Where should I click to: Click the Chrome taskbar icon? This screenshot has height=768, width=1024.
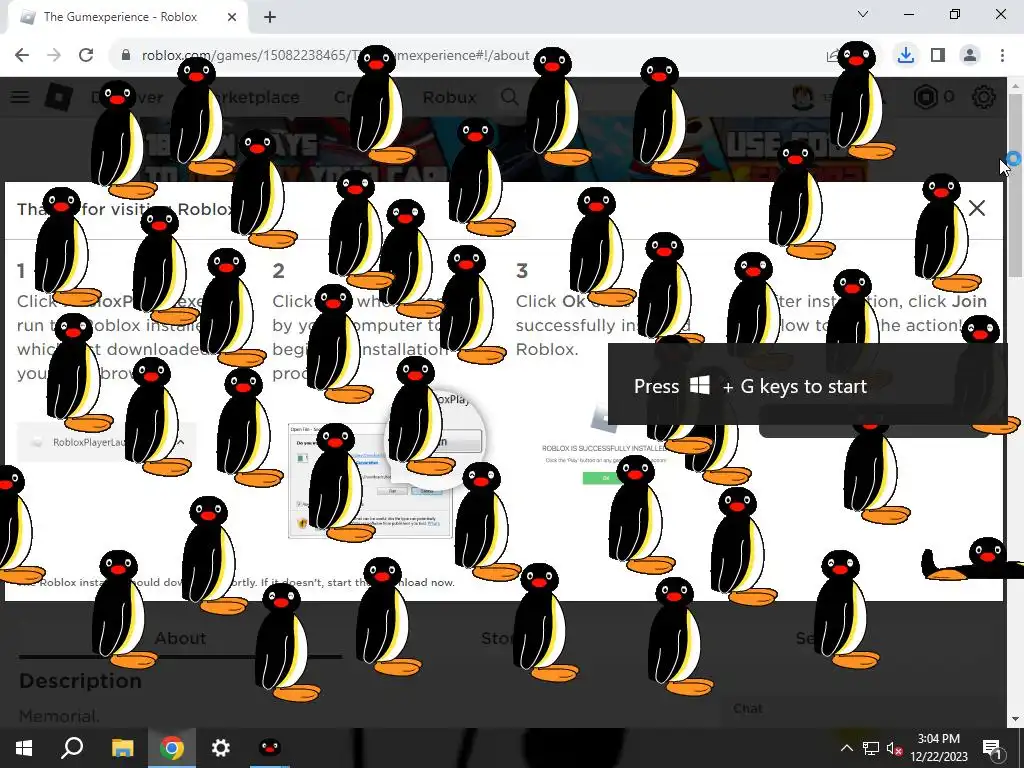click(x=172, y=748)
